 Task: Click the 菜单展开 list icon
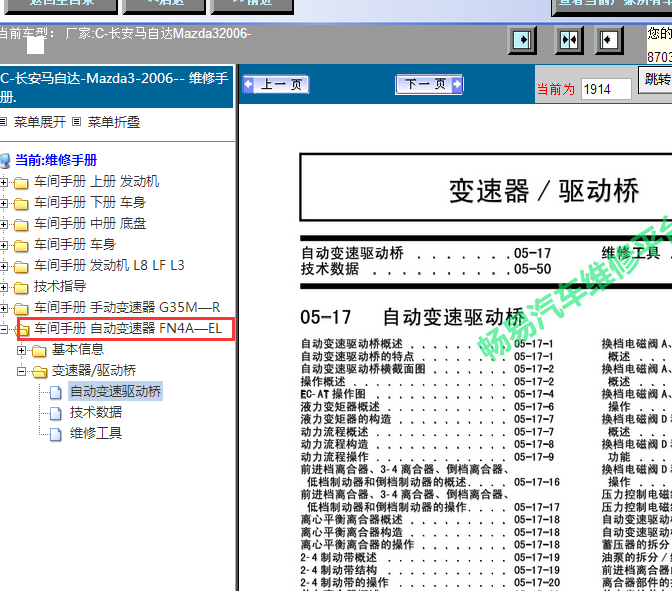(x=3, y=122)
